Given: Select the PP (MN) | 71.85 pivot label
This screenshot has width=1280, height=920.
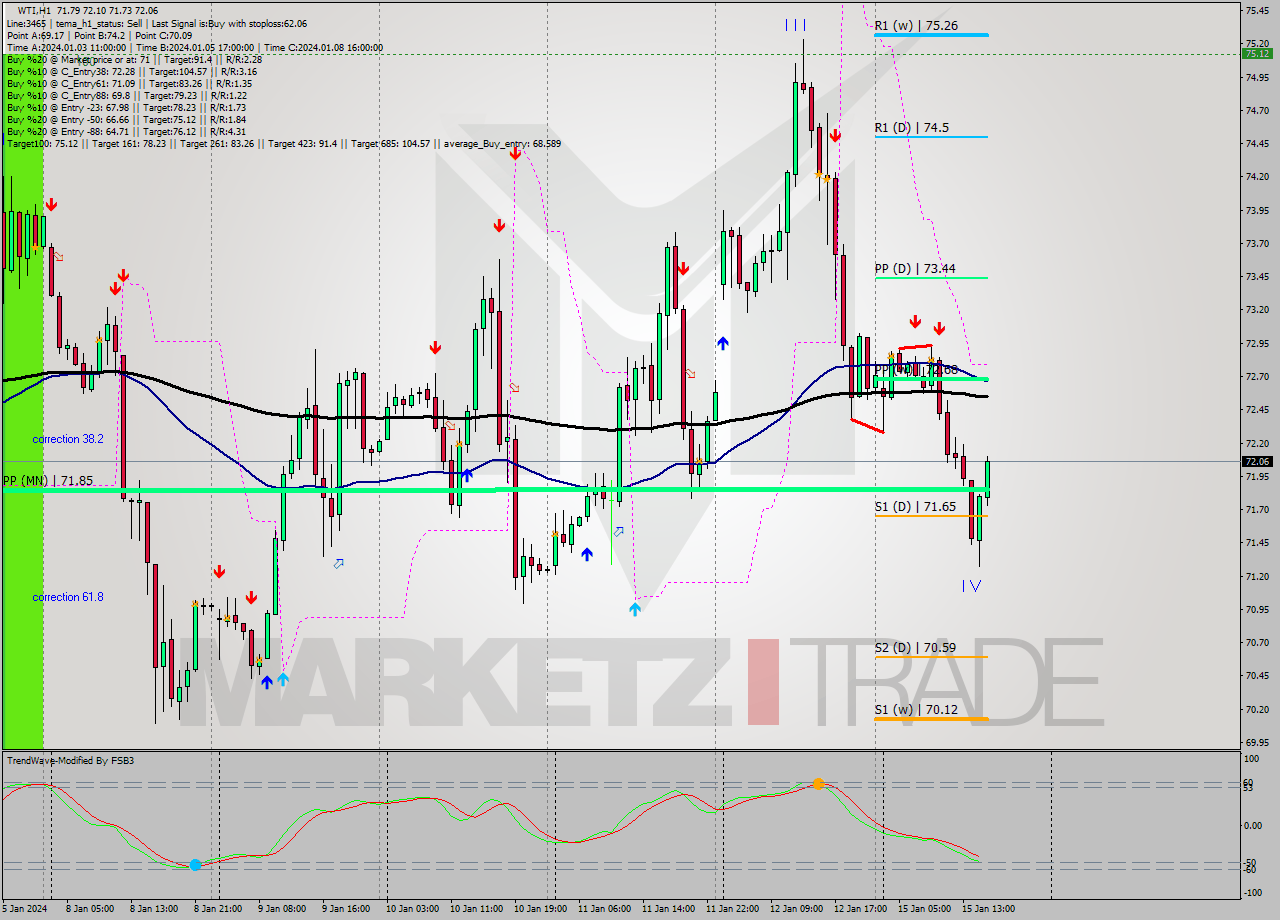Looking at the screenshot, I should [48, 481].
